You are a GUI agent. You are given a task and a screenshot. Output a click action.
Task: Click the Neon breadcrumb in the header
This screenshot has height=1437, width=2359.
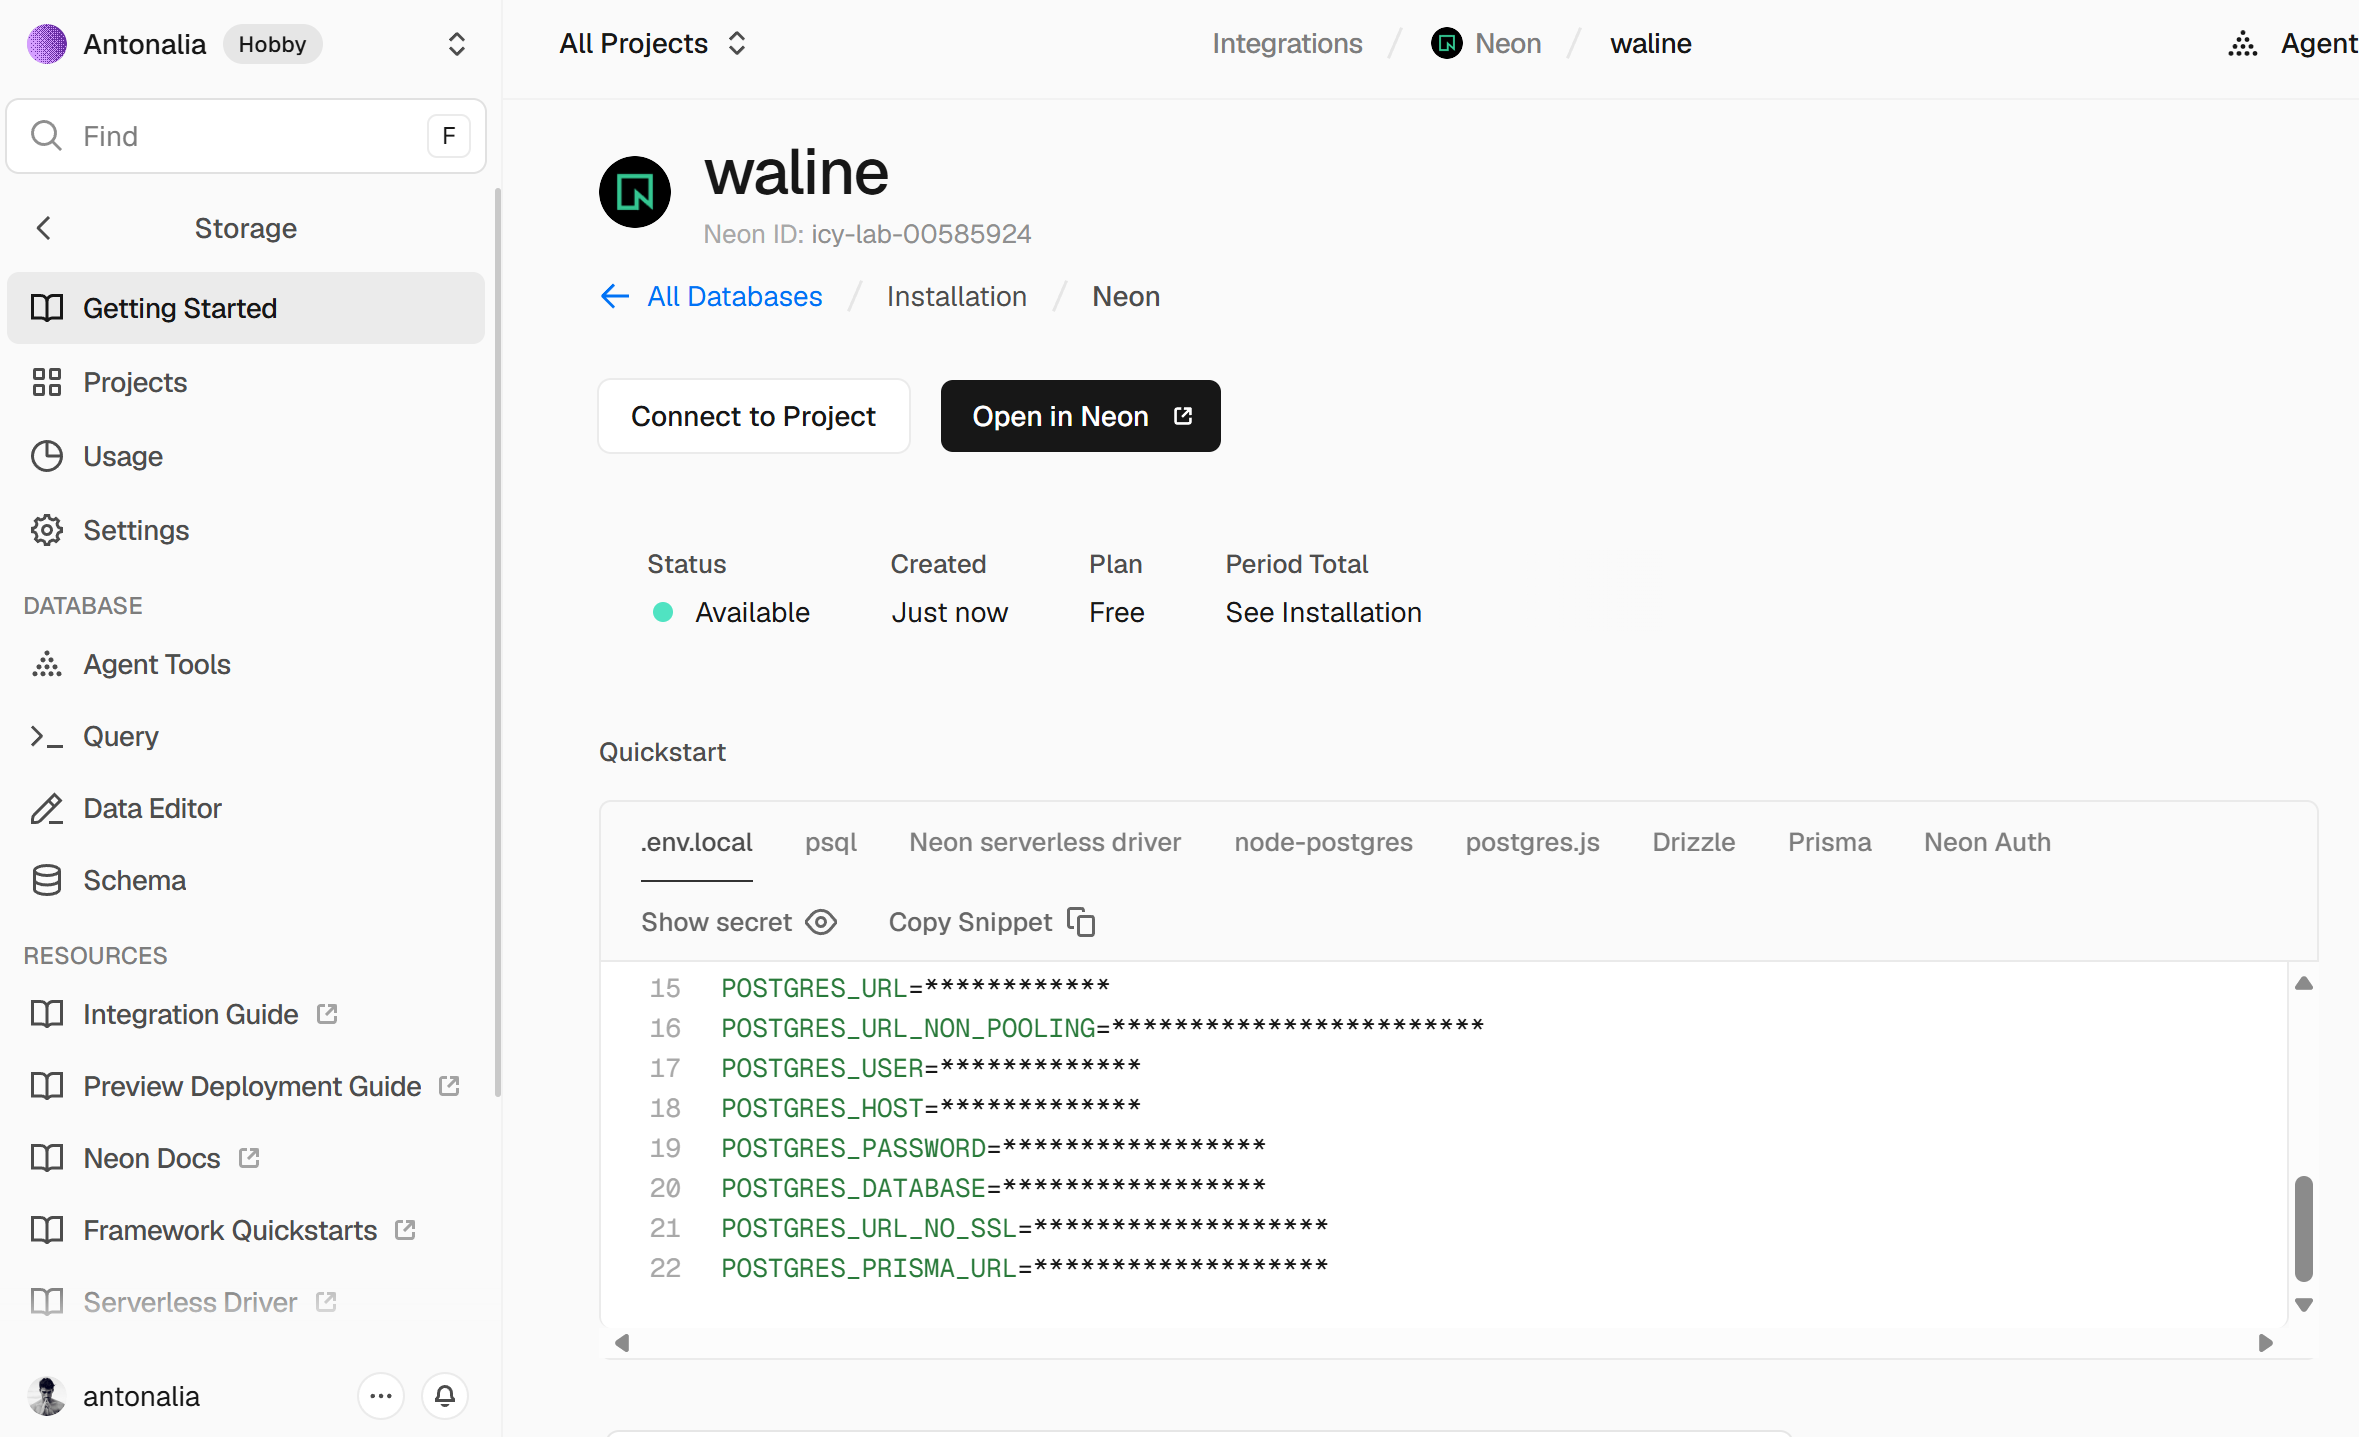[1487, 44]
